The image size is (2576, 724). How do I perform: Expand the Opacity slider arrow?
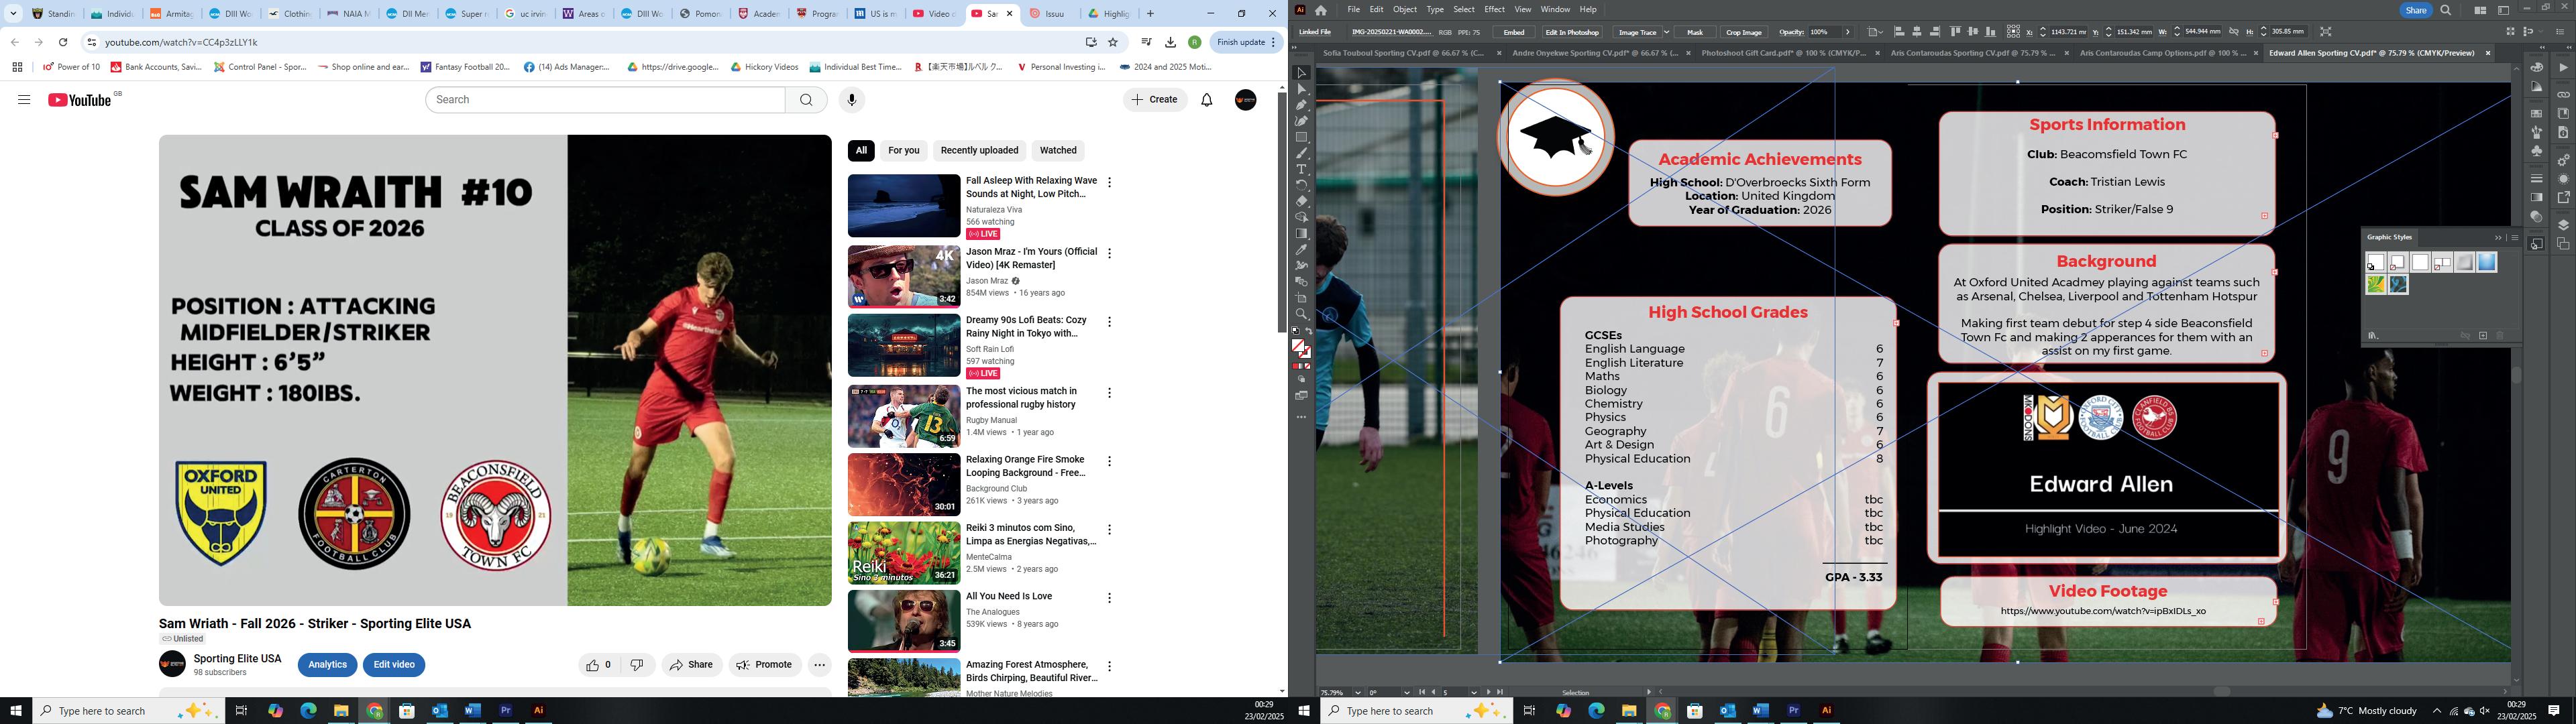tap(1848, 32)
